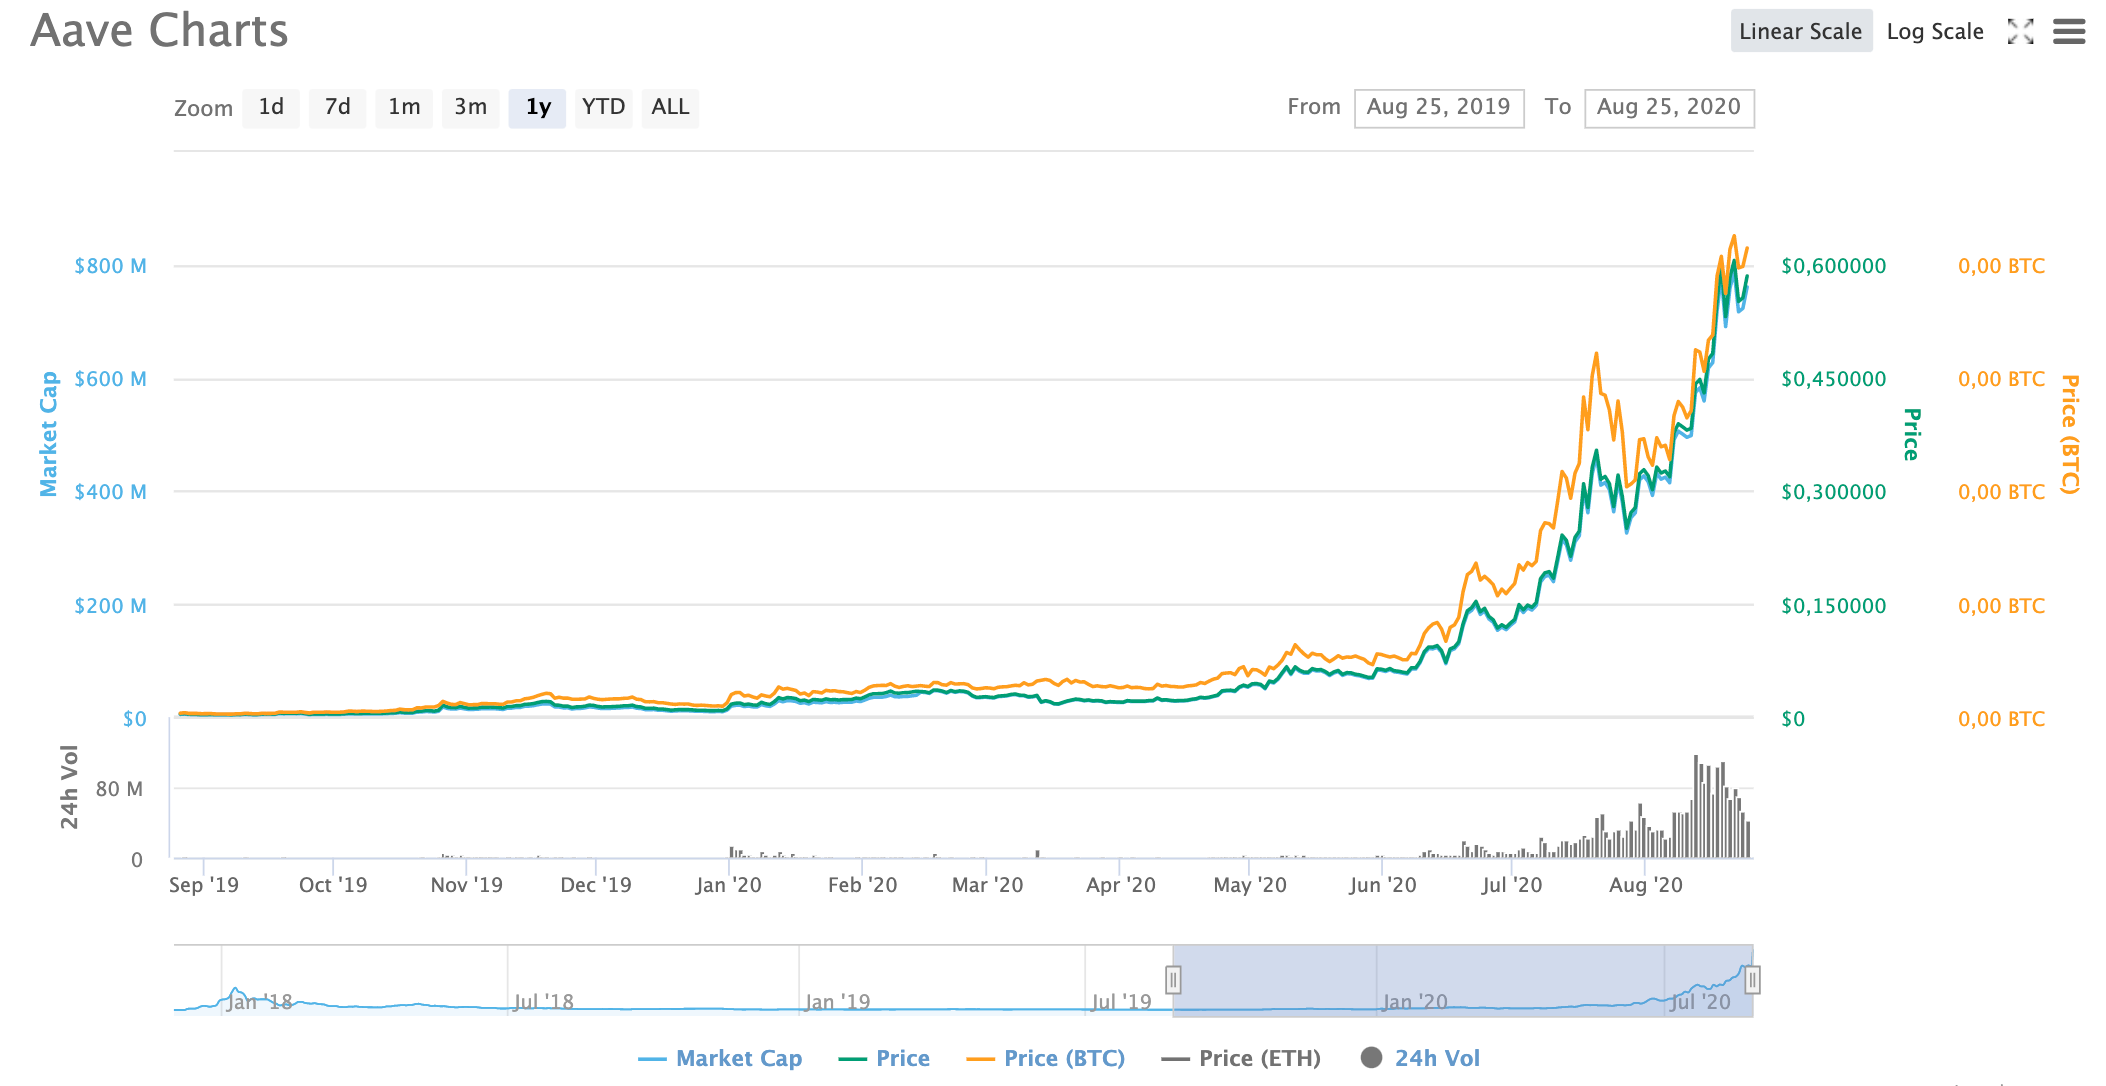The width and height of the screenshot is (2106, 1086).
Task: Grab the left navigator range handle
Action: (1173, 980)
